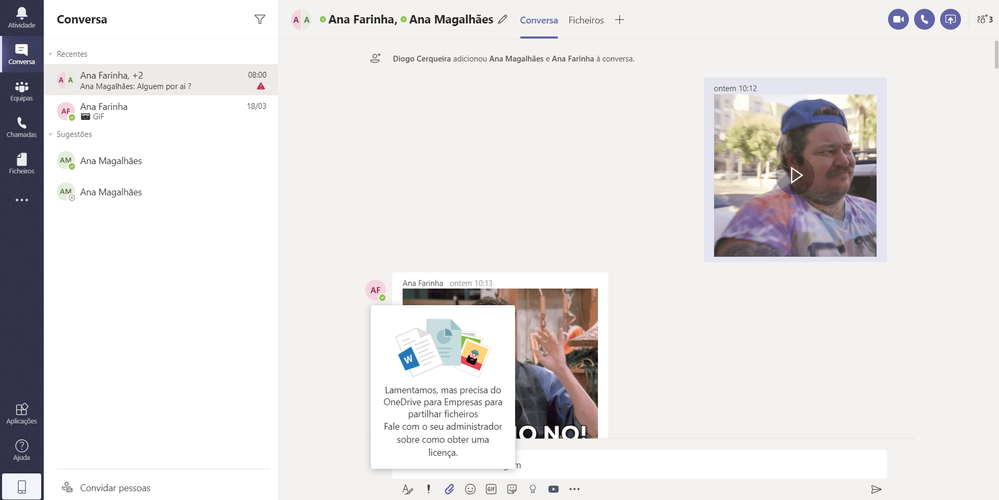This screenshot has height=500, width=999.
Task: Click the alert icon on group chat
Action: pyautogui.click(x=261, y=85)
